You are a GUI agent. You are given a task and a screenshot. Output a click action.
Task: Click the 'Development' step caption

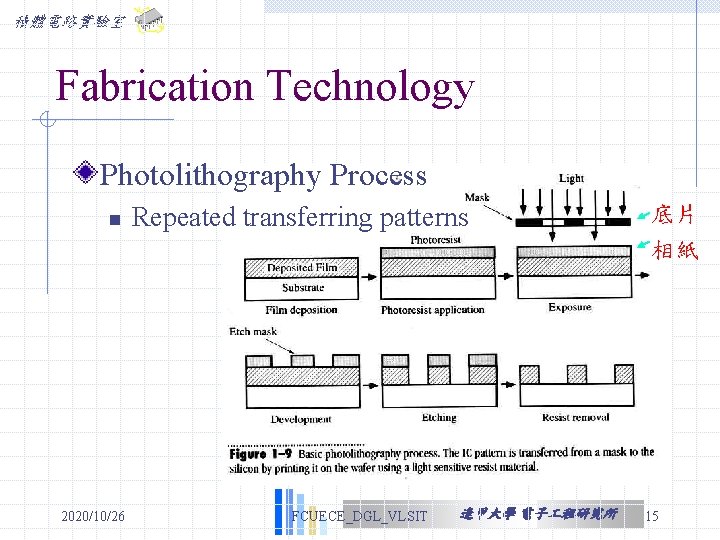pyautogui.click(x=301, y=419)
